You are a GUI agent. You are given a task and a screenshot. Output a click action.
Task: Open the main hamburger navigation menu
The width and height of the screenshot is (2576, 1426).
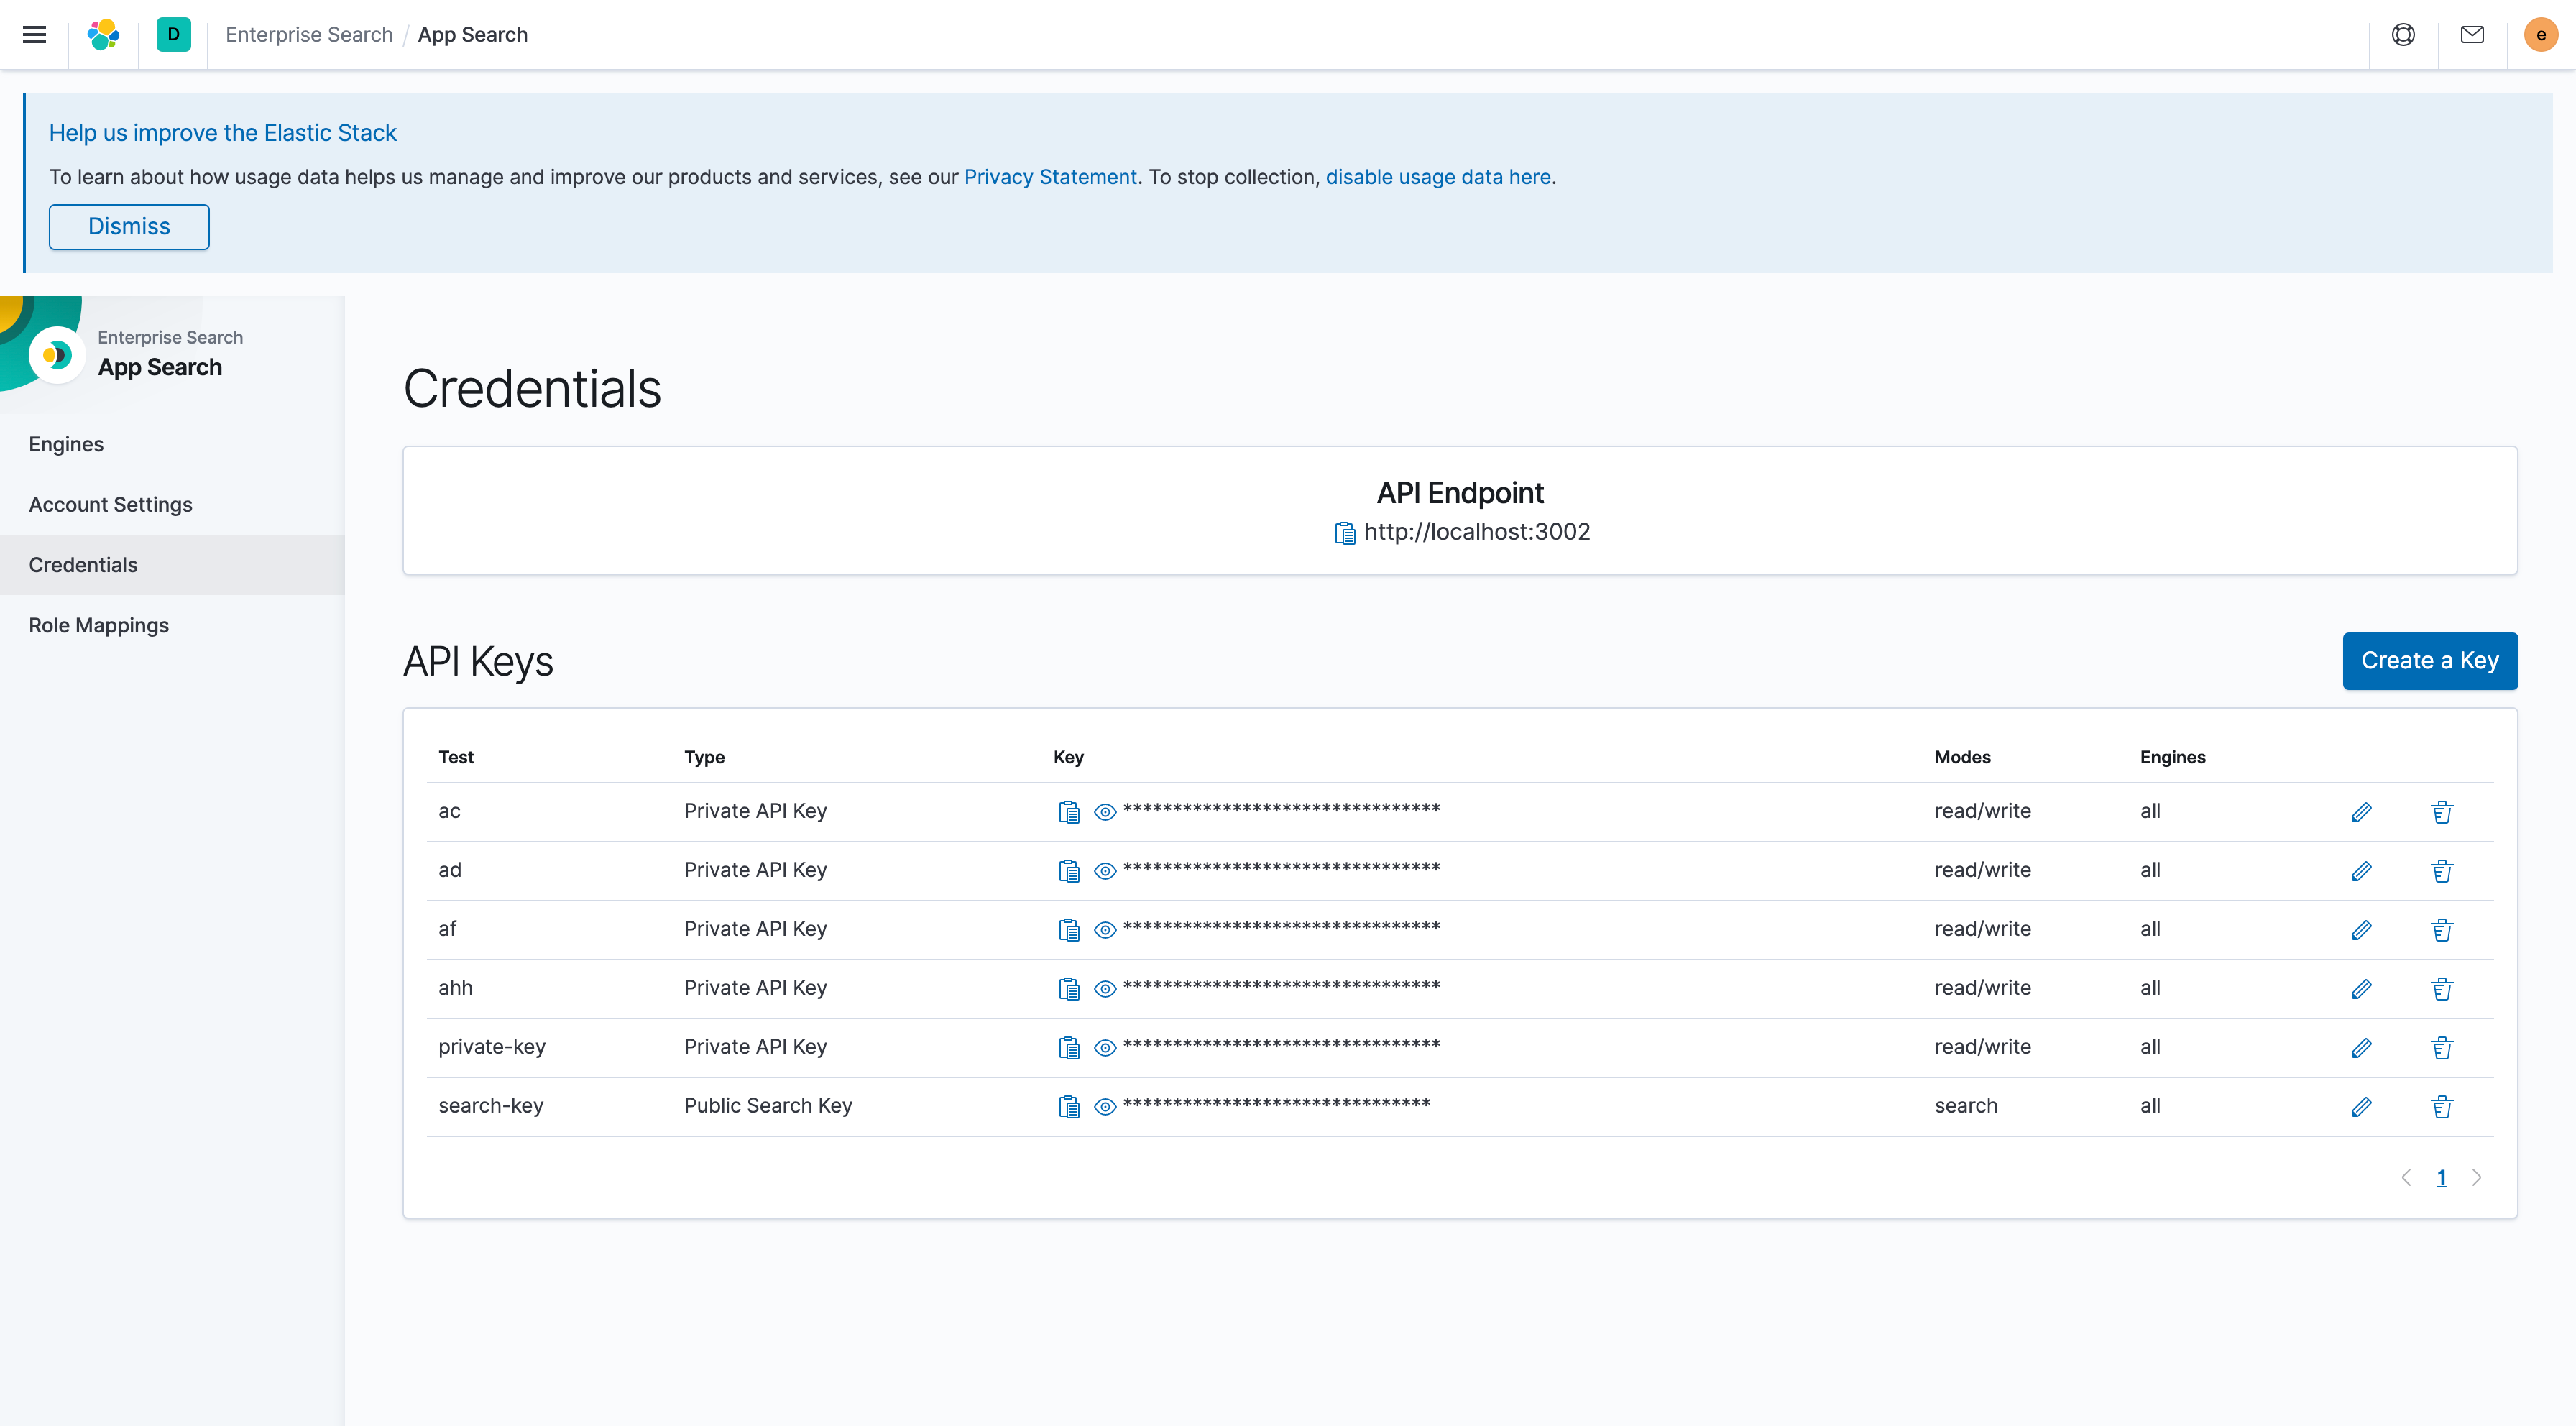(34, 35)
